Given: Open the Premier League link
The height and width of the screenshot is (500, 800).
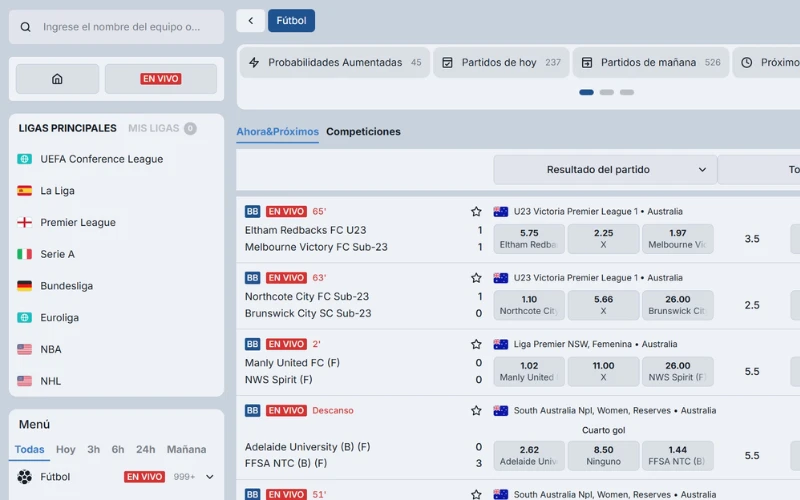Looking at the screenshot, I should (78, 222).
